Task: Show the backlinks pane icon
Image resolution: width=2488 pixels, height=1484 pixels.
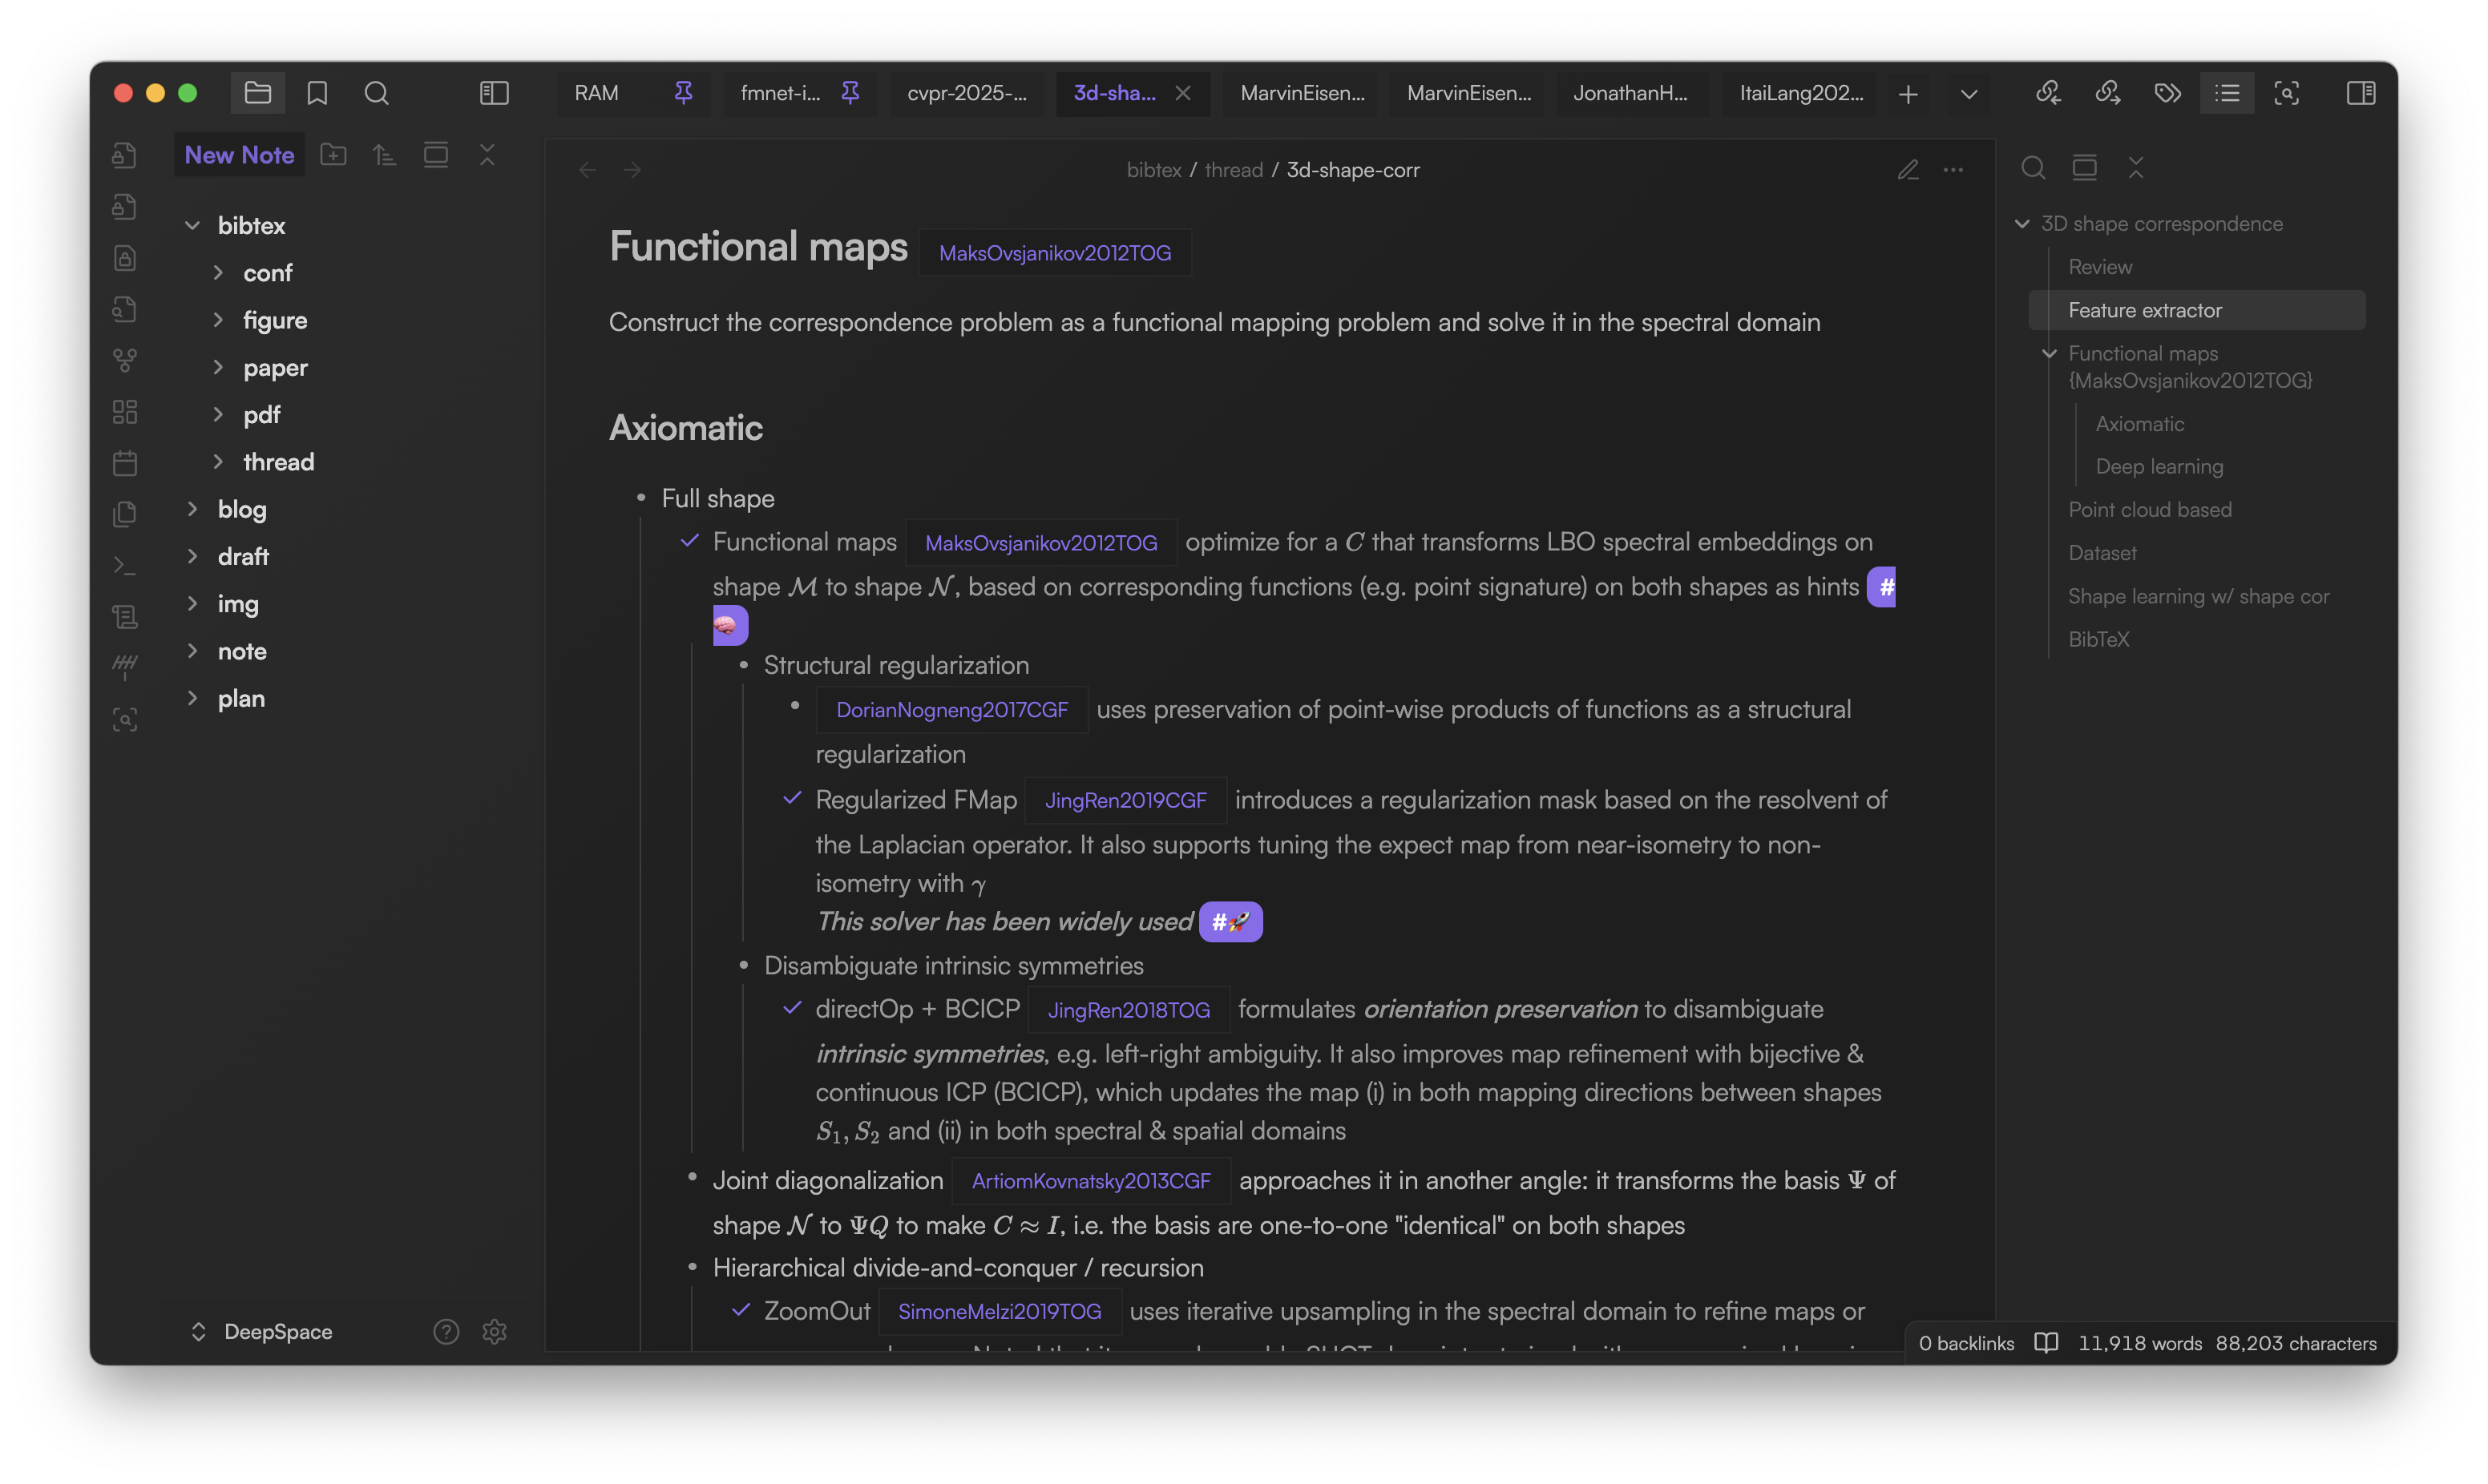Action: point(2048,93)
